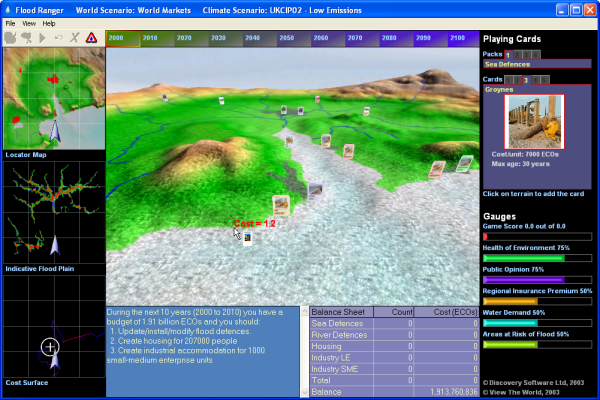Screen dimensions: 600x400
Task: Jump to decade 2060 on timeline
Action: (x=328, y=39)
